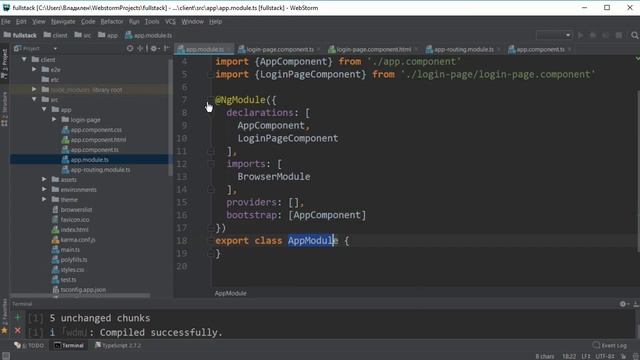
Task: Open Project panel settings gear
Action: point(154,48)
